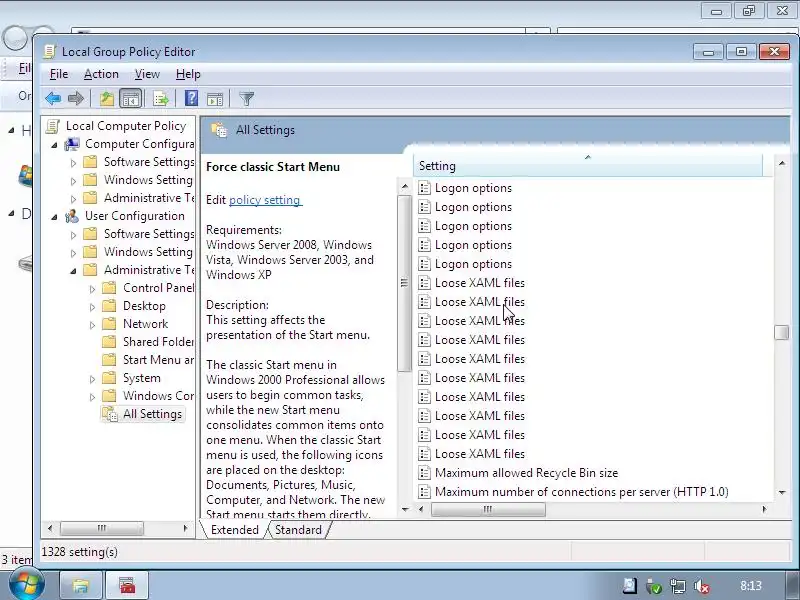Click the Forward arrow toolbar icon
This screenshot has height=600, width=800.
(x=76, y=98)
